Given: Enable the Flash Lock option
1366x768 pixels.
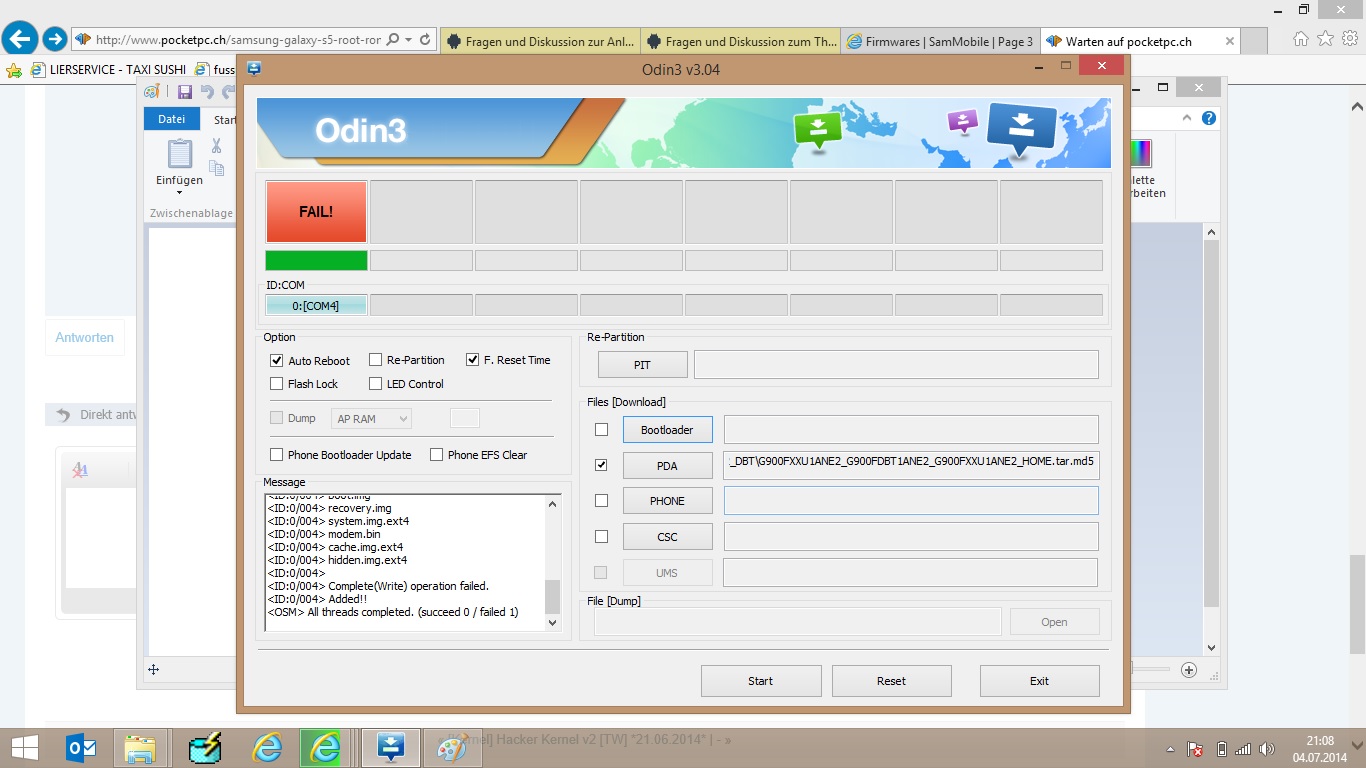Looking at the screenshot, I should (277, 384).
